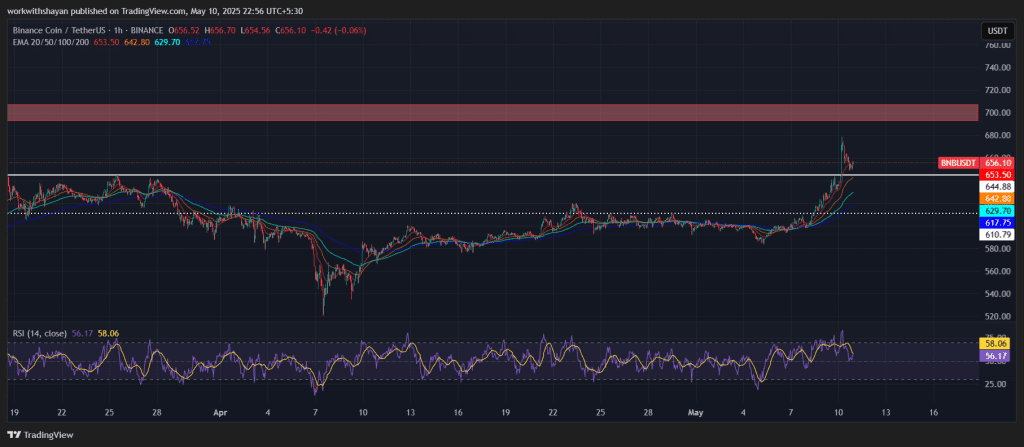The height and width of the screenshot is (447, 1024).
Task: Click the EMA 20/50/100/200 indicator legend
Action: coord(49,43)
